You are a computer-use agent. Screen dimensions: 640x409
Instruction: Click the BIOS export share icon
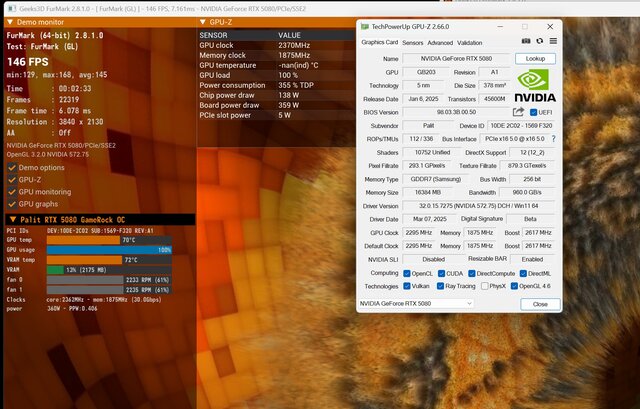[518, 112]
